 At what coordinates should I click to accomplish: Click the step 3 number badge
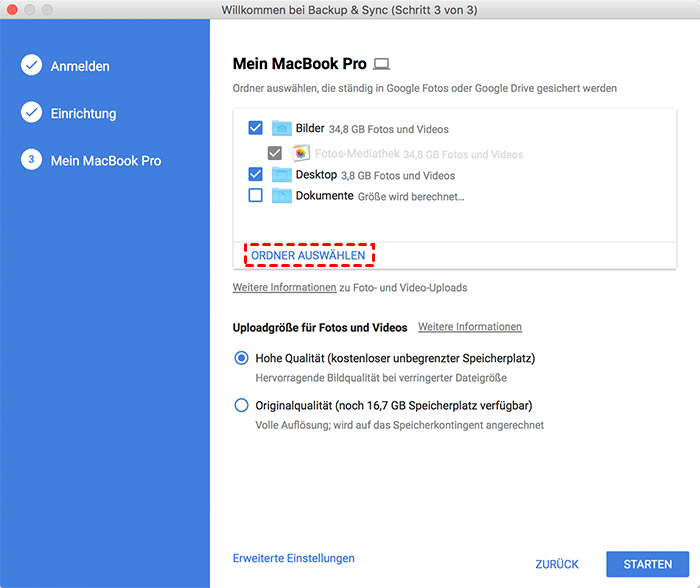[x=31, y=159]
